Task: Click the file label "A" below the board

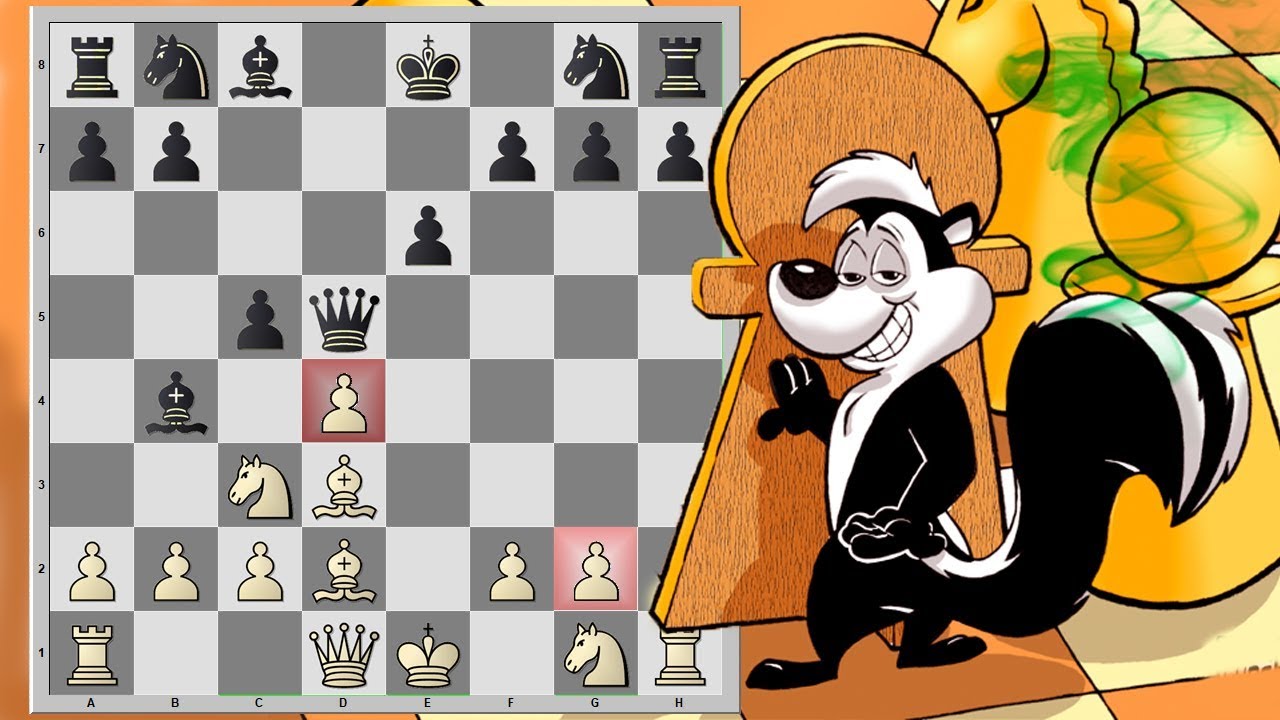Action: point(91,703)
